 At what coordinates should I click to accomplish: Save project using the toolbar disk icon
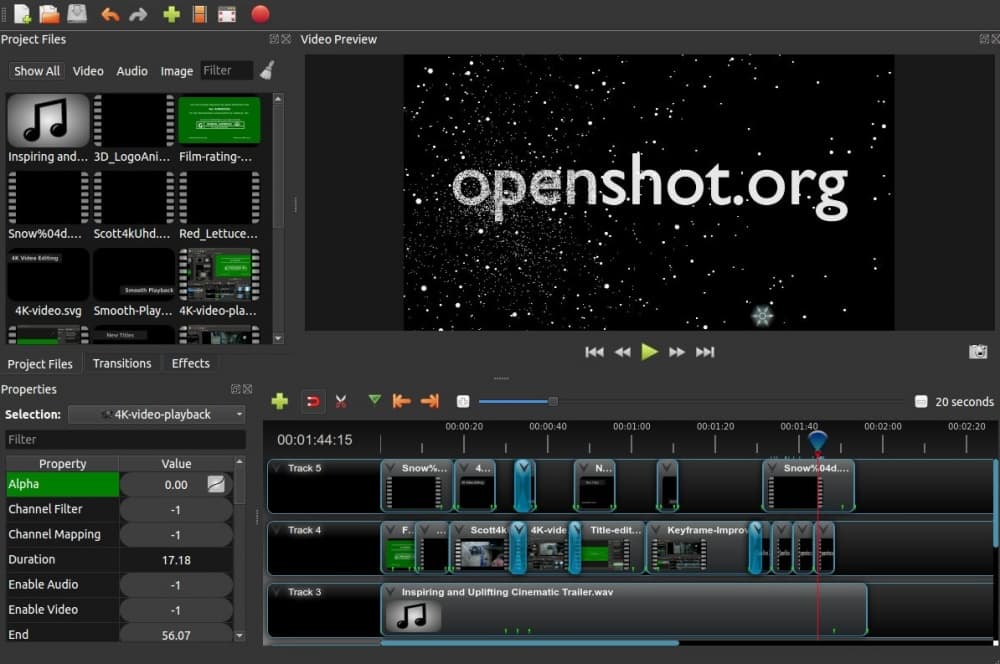click(x=77, y=13)
